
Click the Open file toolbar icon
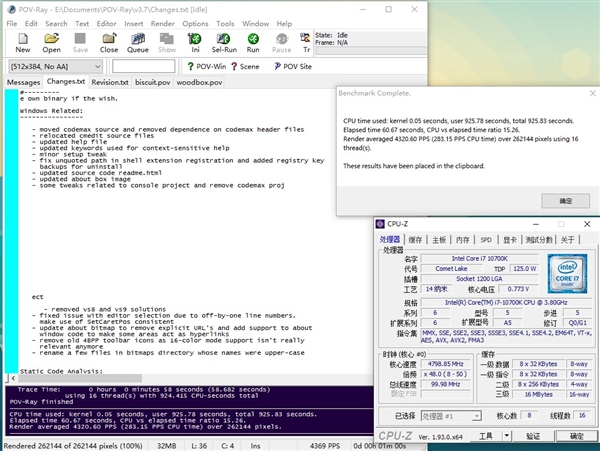51,43
